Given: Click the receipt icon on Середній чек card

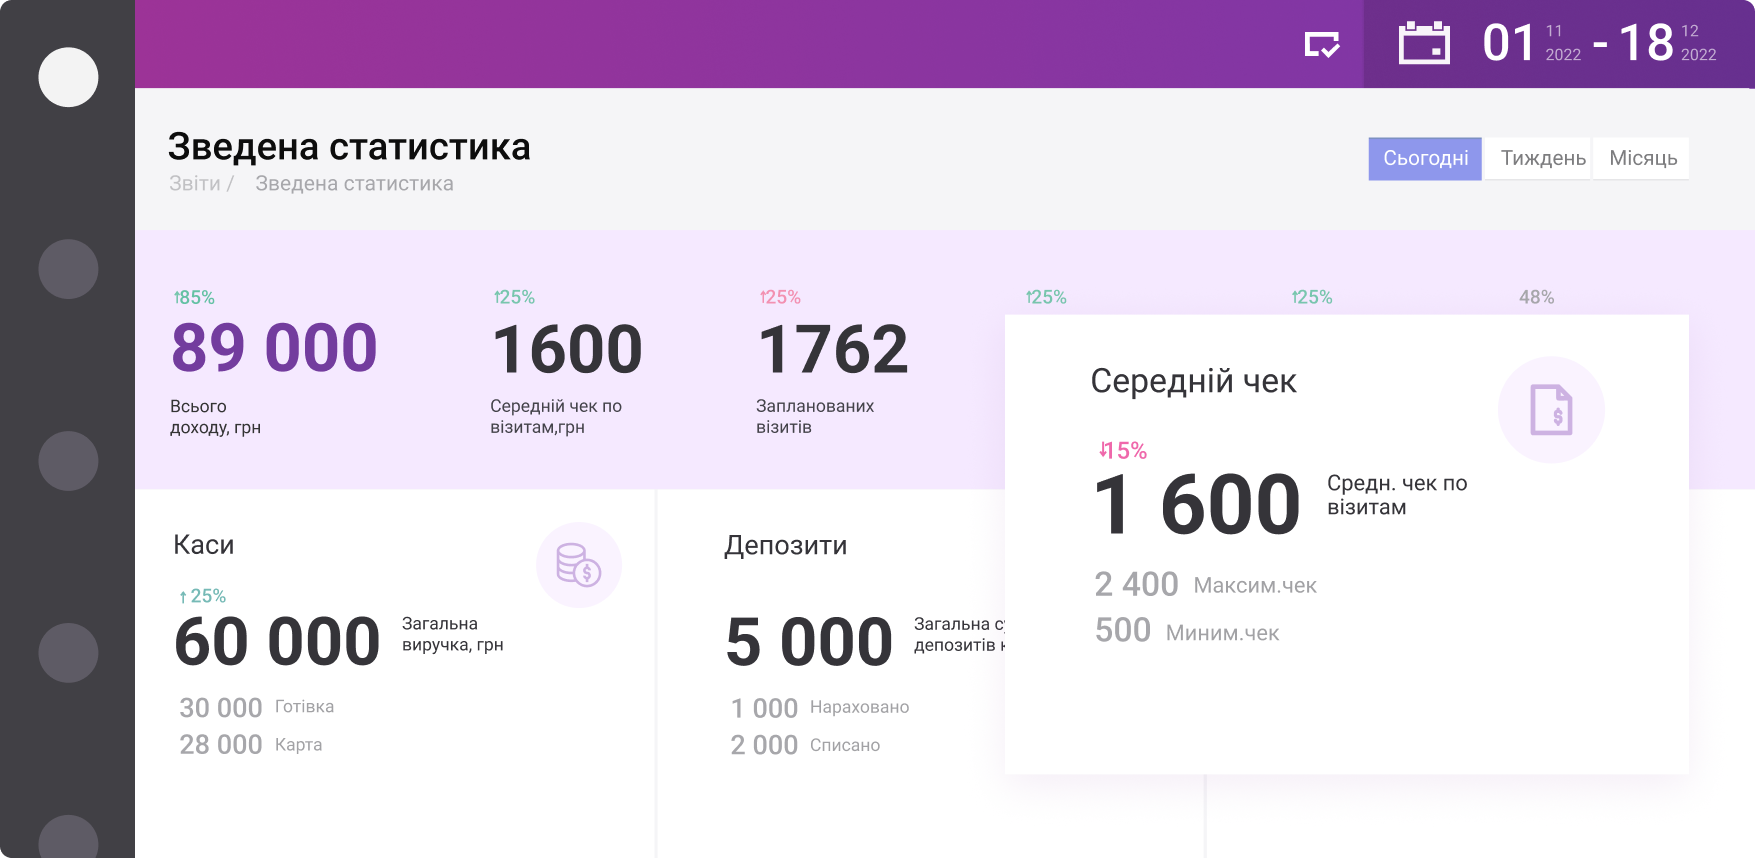Looking at the screenshot, I should pyautogui.click(x=1550, y=410).
